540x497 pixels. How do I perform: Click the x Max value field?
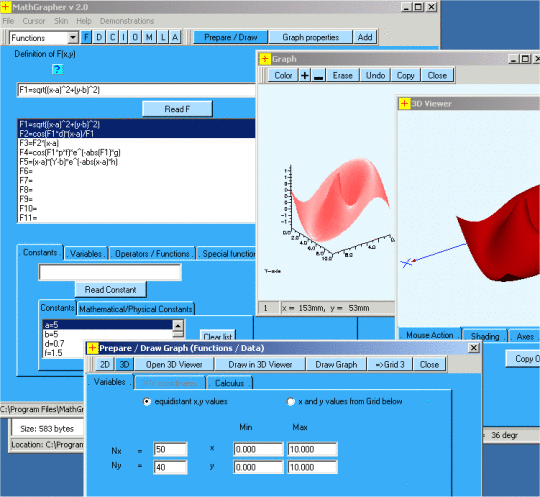(x=312, y=449)
